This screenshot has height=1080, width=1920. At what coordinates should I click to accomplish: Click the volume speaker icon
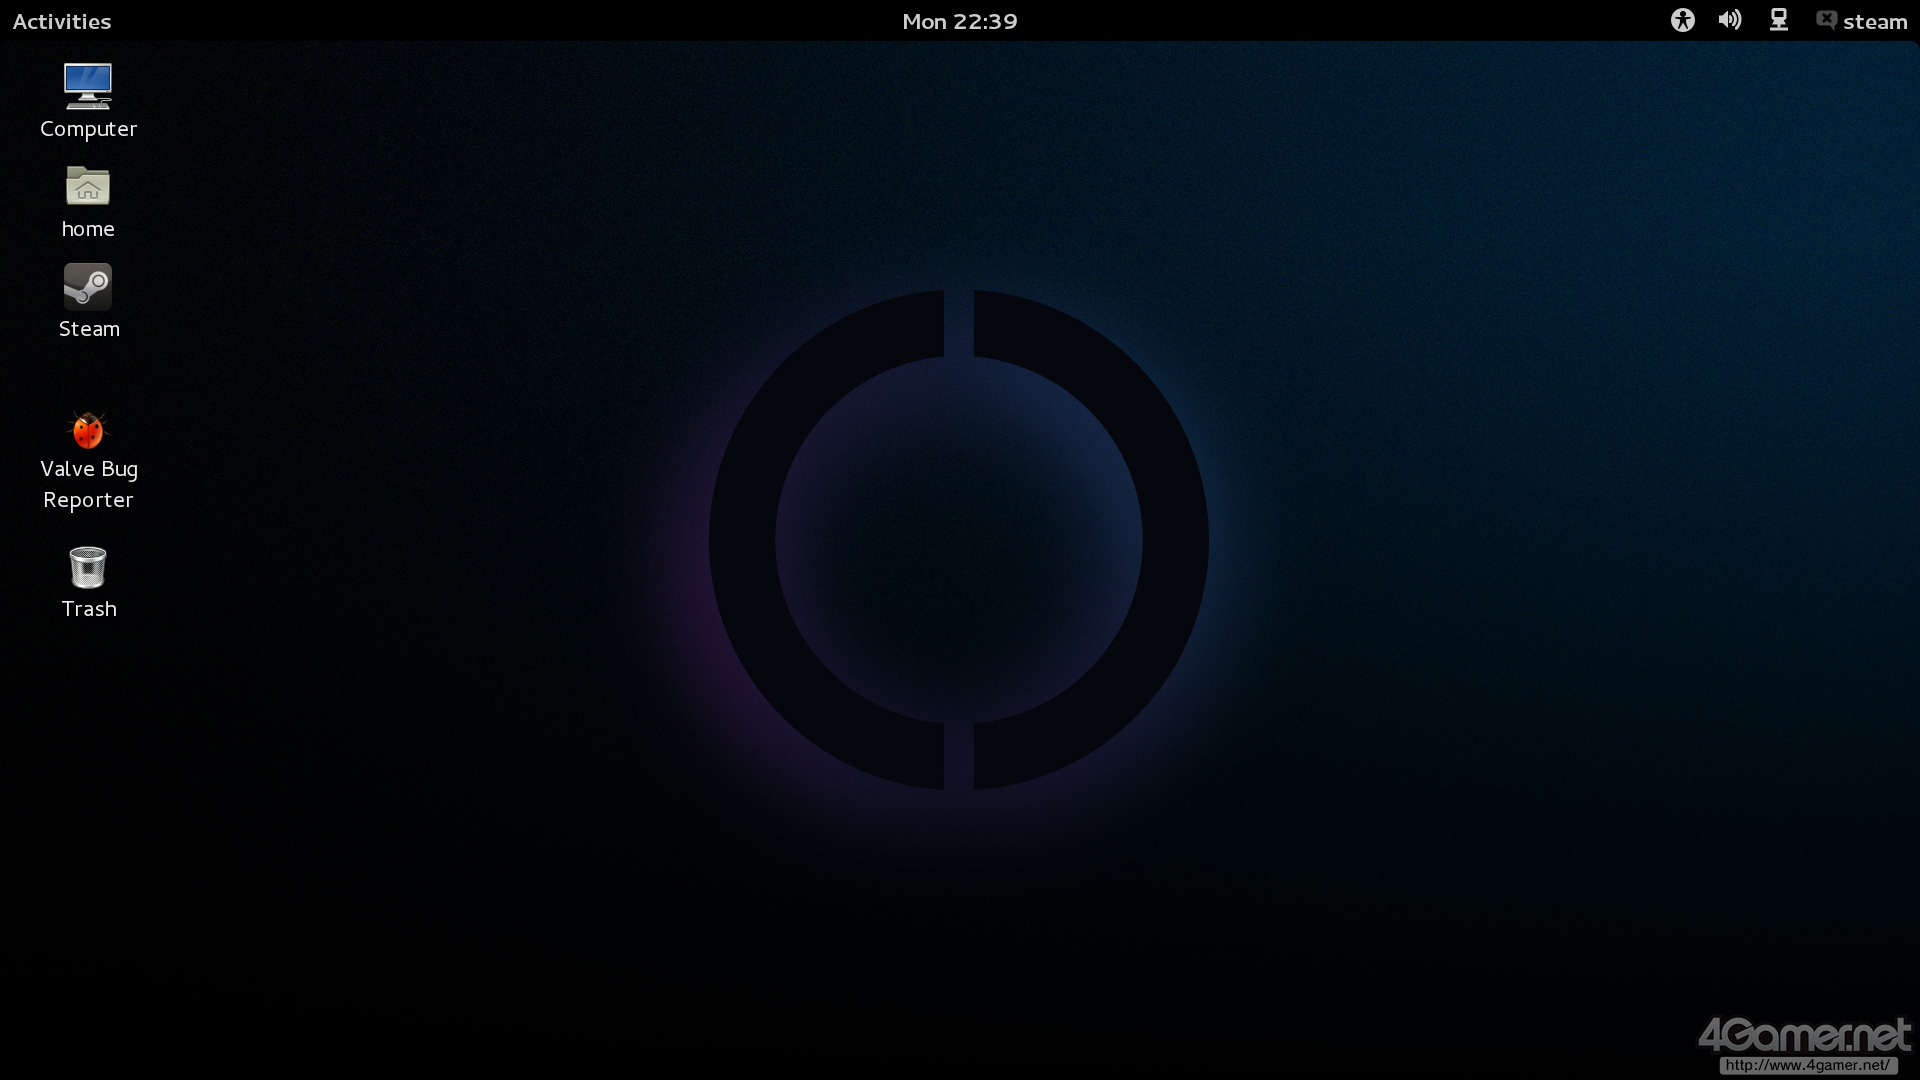(x=1729, y=20)
